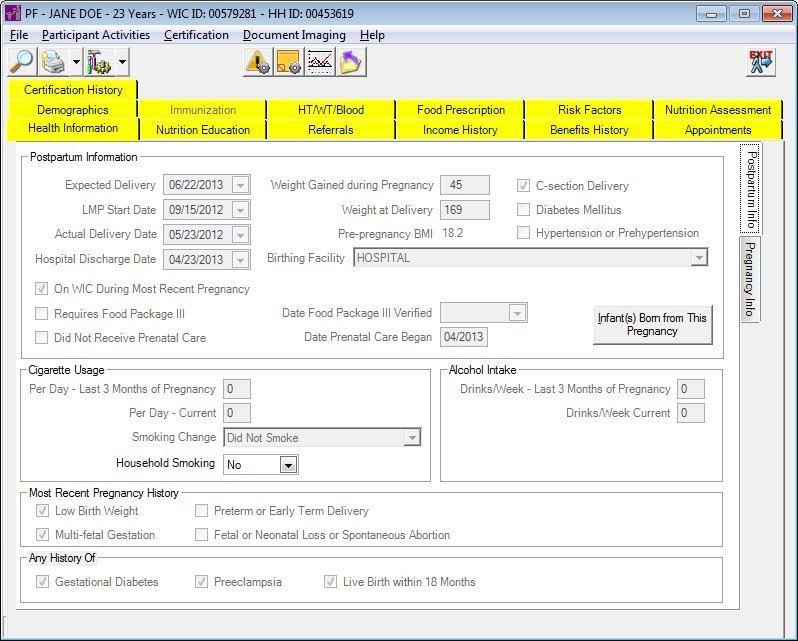Open the Date Food Package III Verified dropdown
The image size is (798, 641).
coord(517,313)
